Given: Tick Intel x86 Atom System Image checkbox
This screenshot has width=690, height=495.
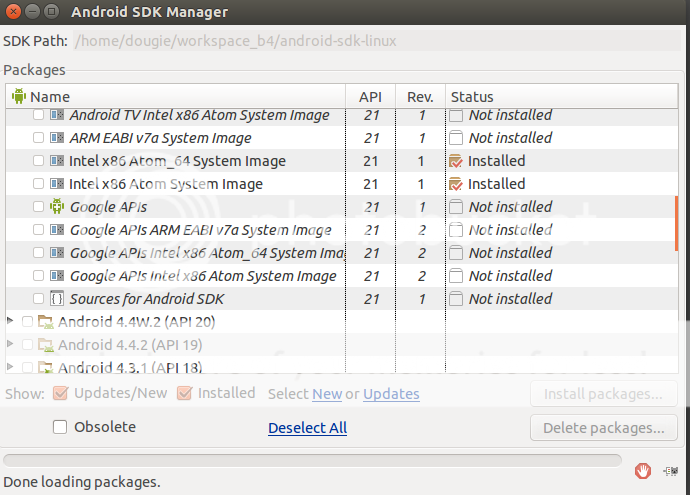Looking at the screenshot, I should [39, 183].
